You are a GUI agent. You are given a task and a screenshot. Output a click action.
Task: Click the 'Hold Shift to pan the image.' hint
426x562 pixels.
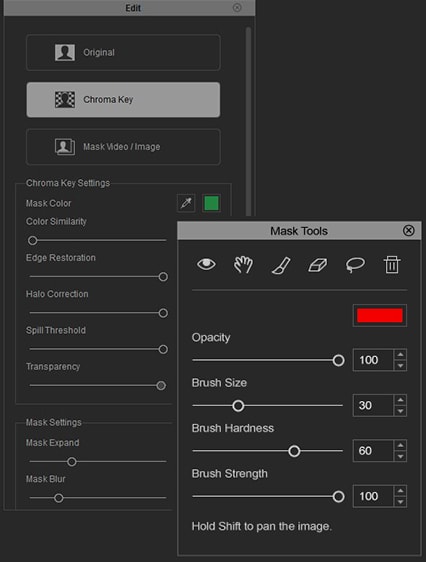point(262,527)
